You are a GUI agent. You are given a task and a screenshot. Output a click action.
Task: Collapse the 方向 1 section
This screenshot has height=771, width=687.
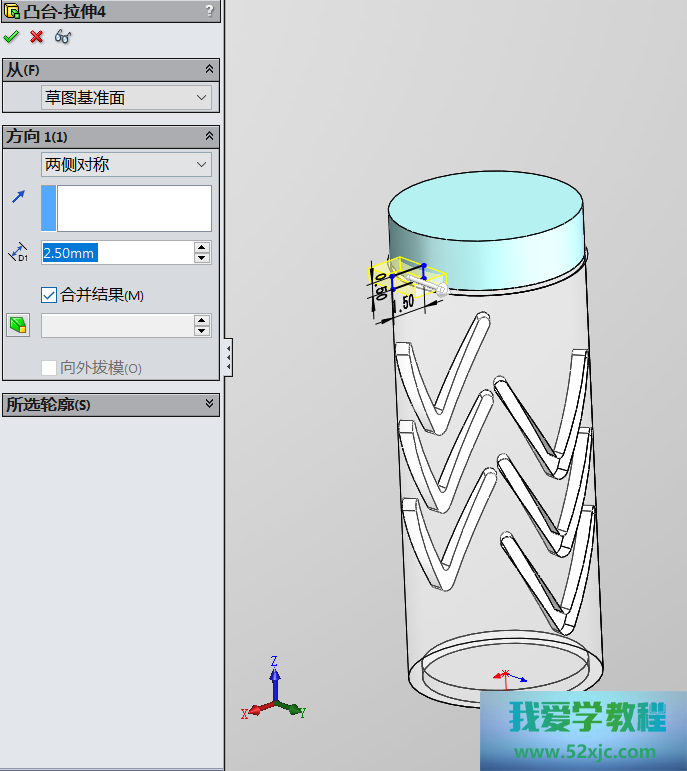click(x=209, y=136)
